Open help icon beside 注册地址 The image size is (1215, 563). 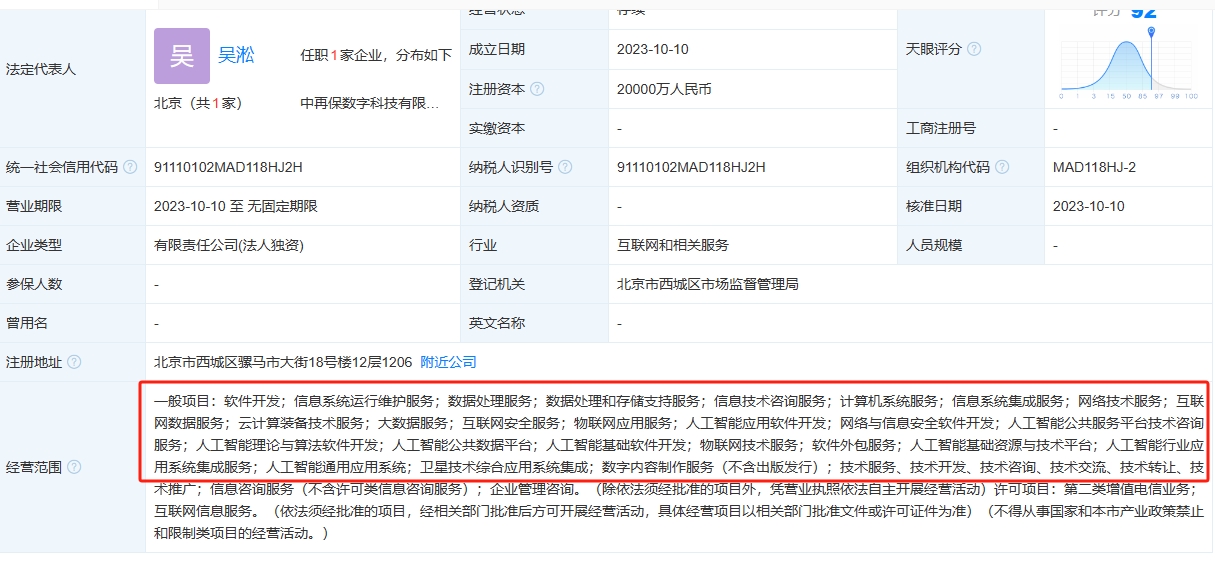[x=74, y=362]
